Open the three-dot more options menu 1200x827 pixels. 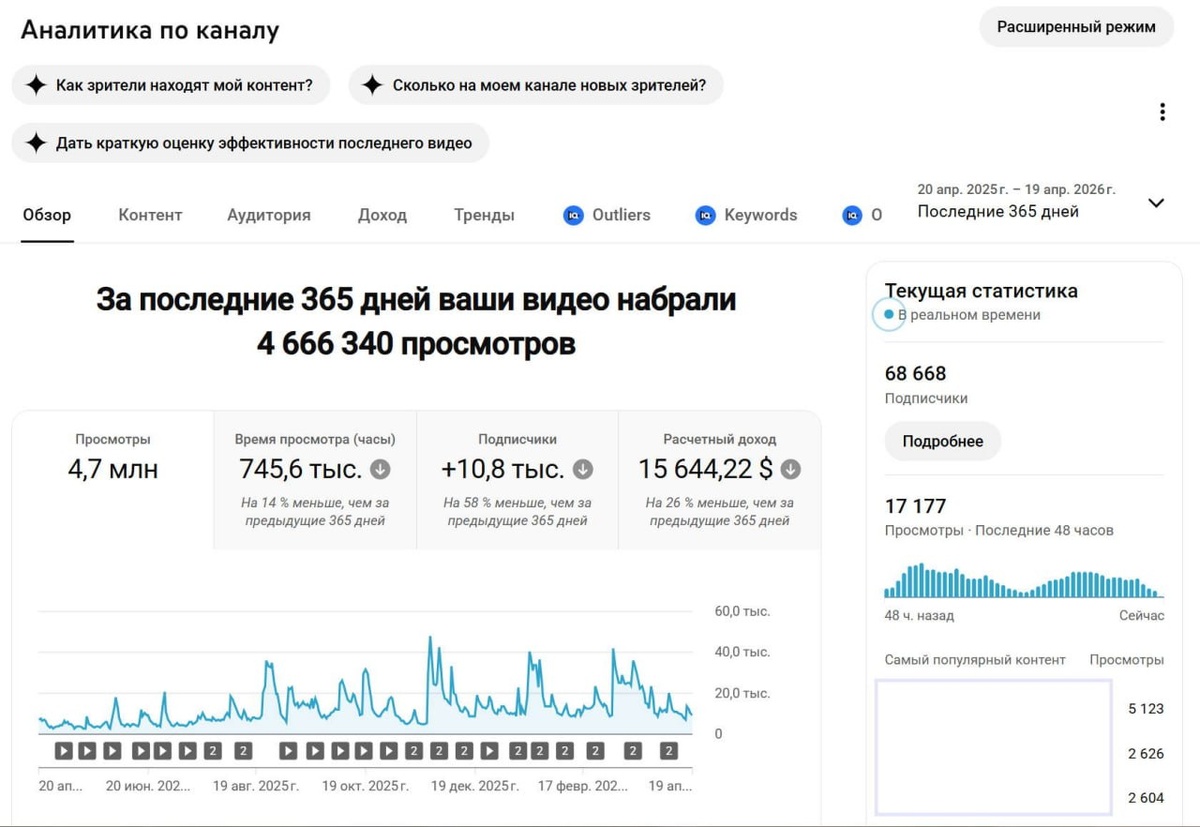tap(1162, 112)
